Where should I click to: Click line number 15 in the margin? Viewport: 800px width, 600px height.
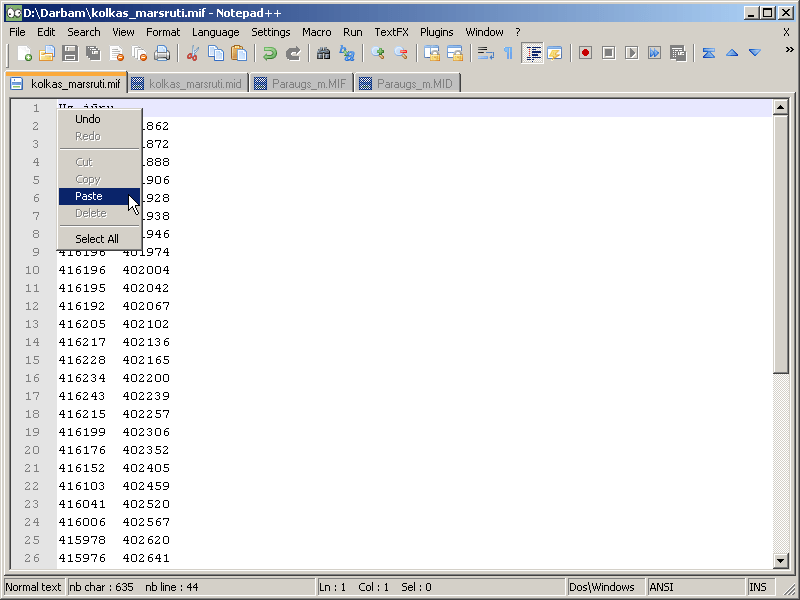coord(32,360)
